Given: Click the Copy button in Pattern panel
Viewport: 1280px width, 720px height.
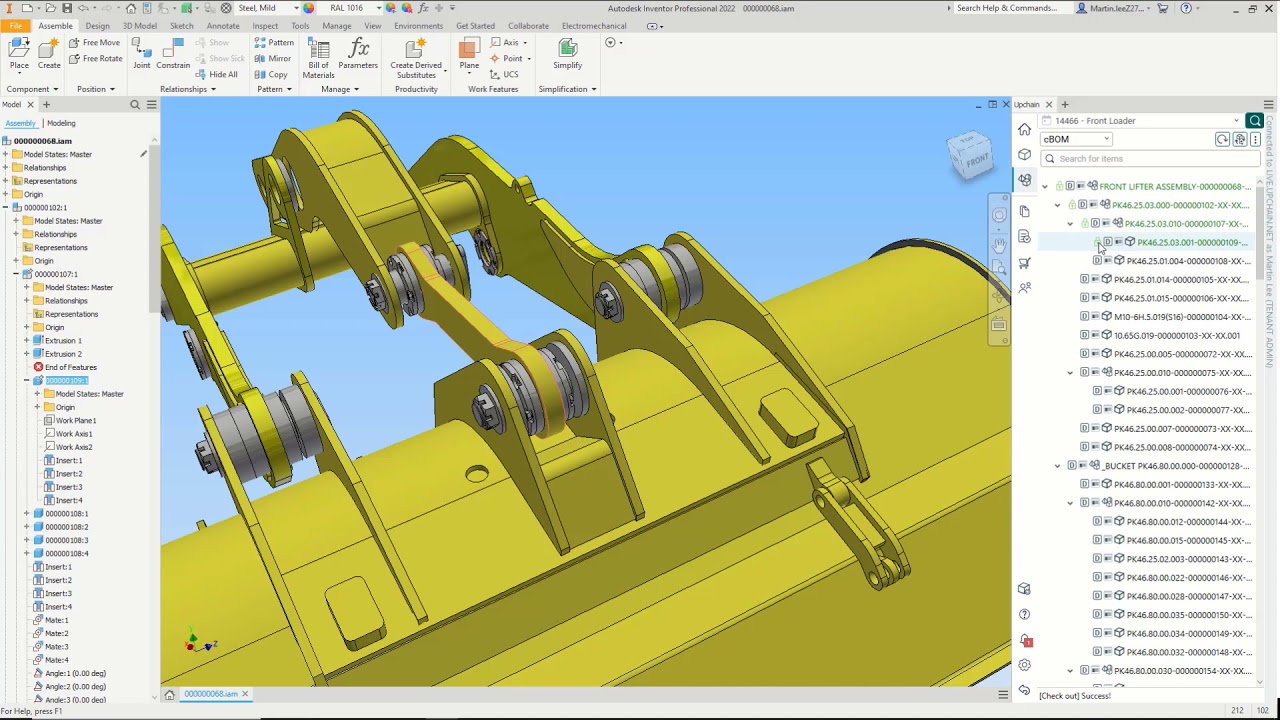Looking at the screenshot, I should pyautogui.click(x=271, y=75).
